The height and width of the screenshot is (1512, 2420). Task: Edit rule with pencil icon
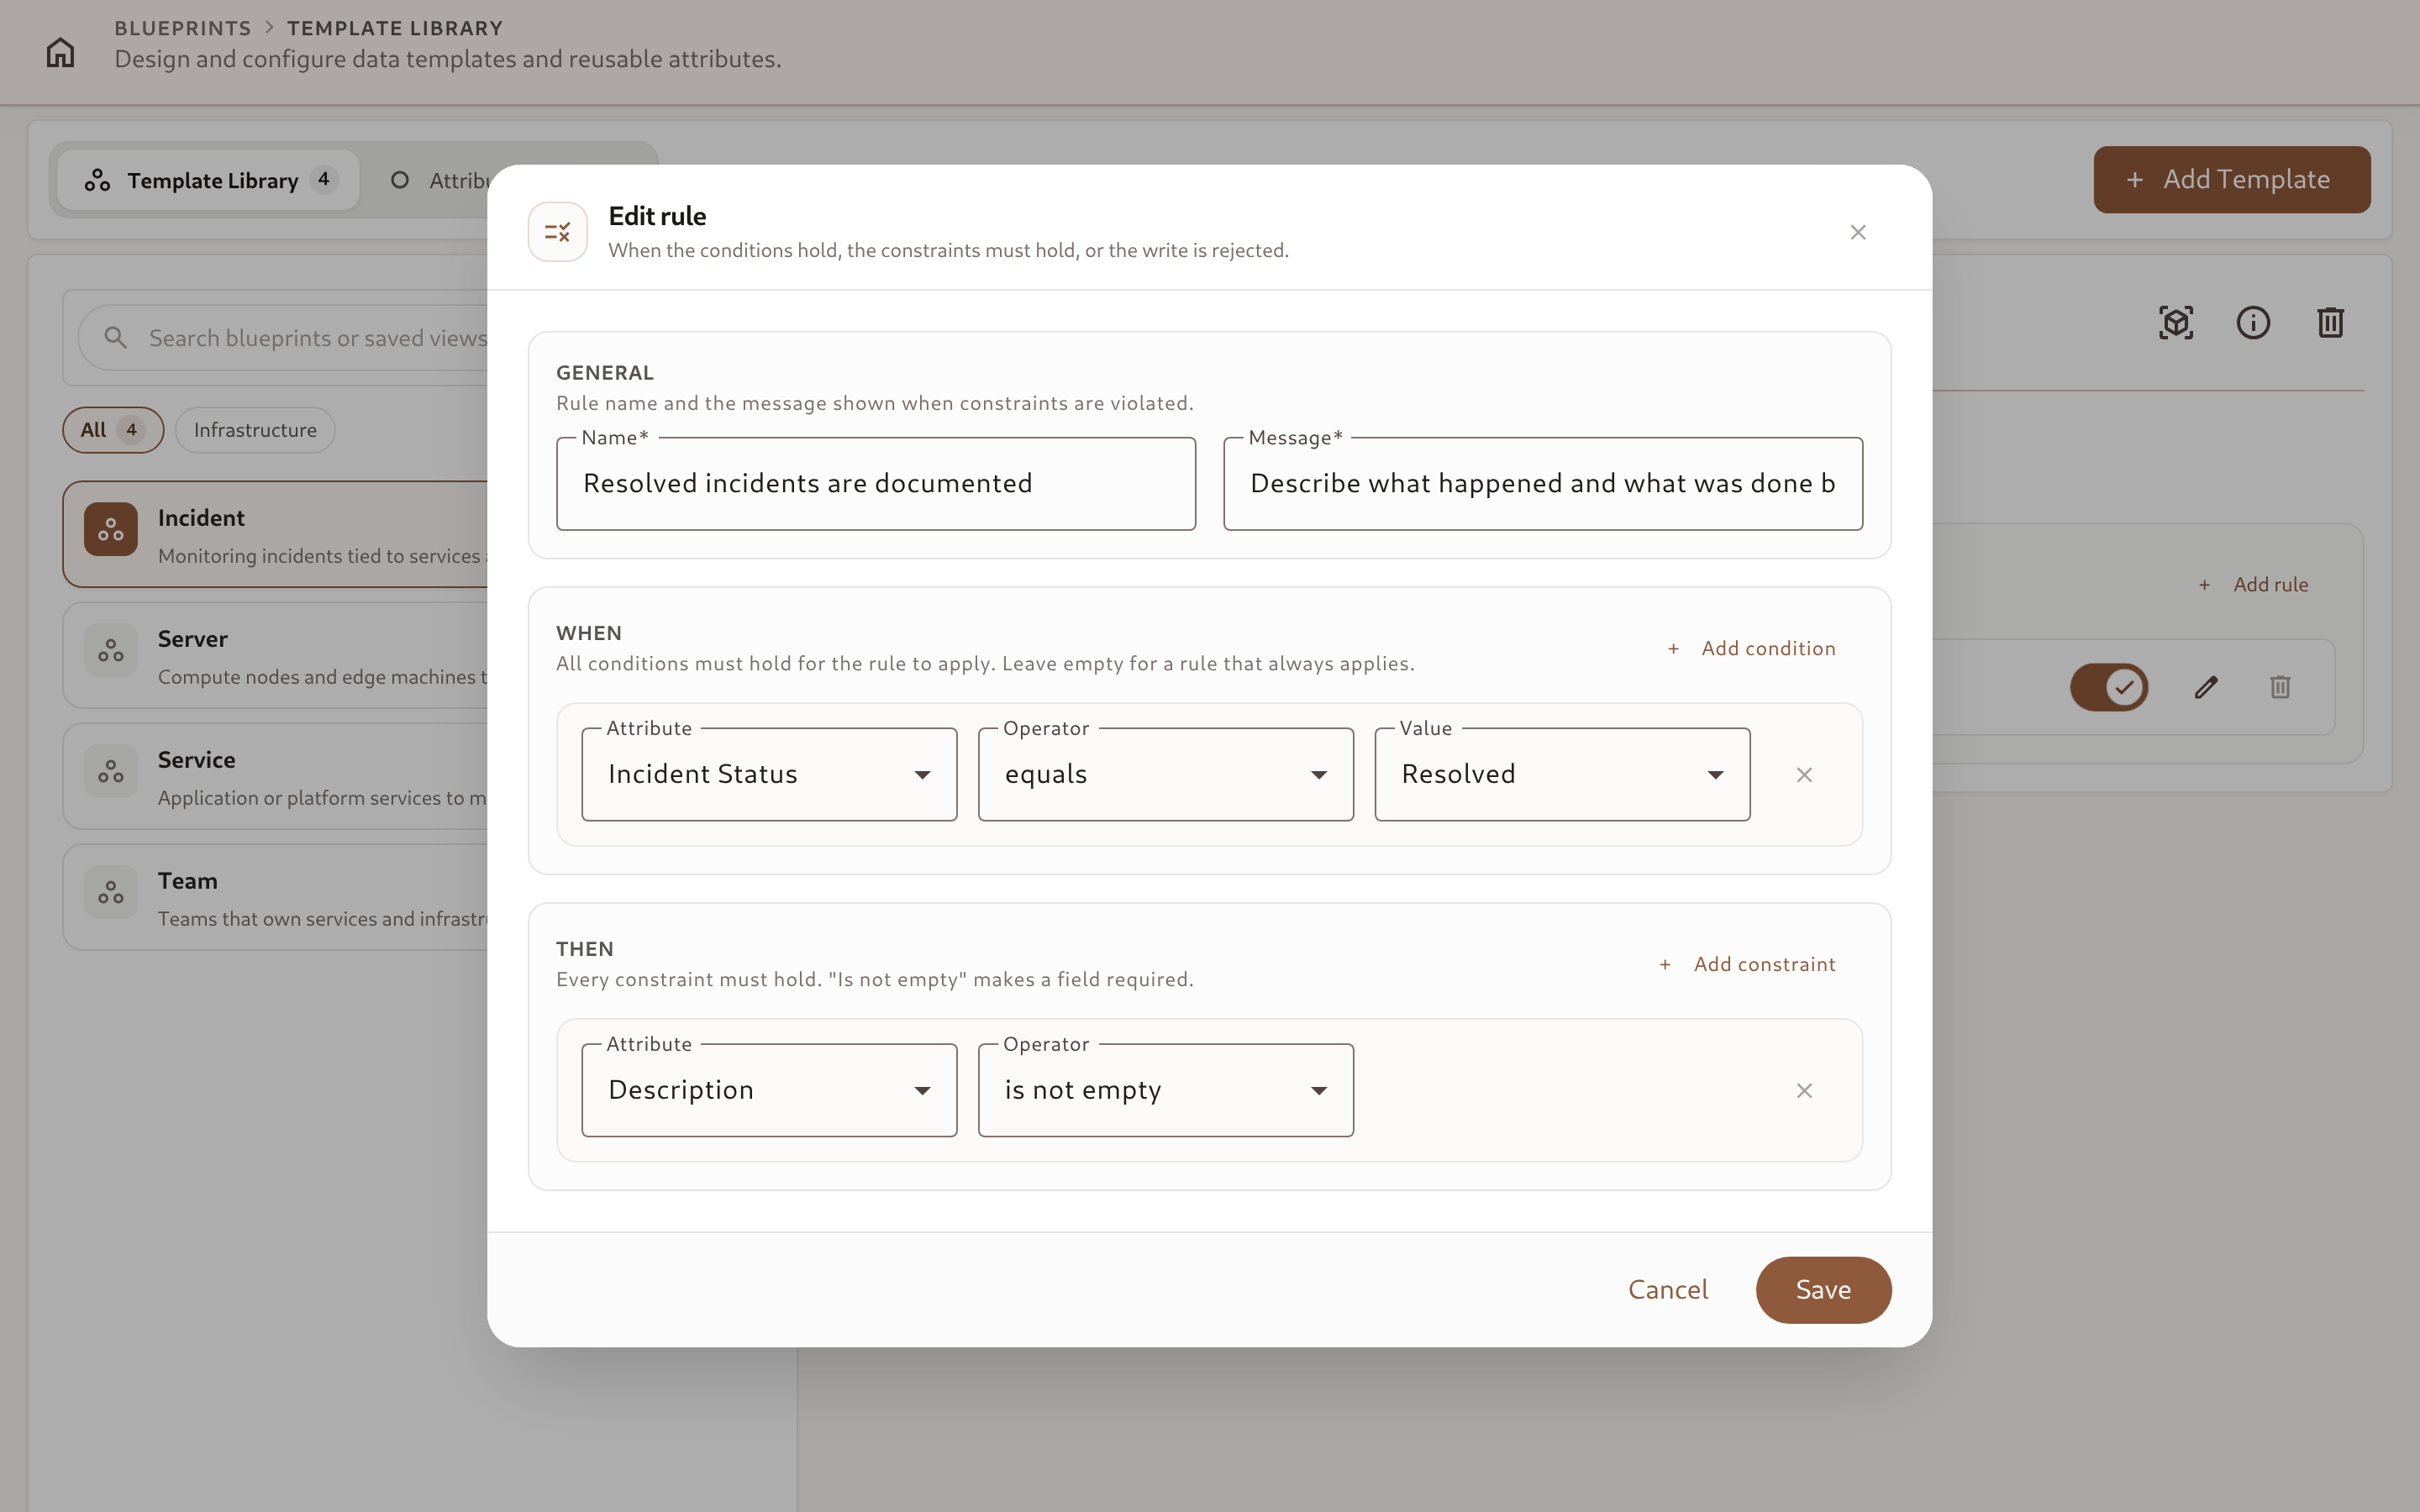point(2206,687)
